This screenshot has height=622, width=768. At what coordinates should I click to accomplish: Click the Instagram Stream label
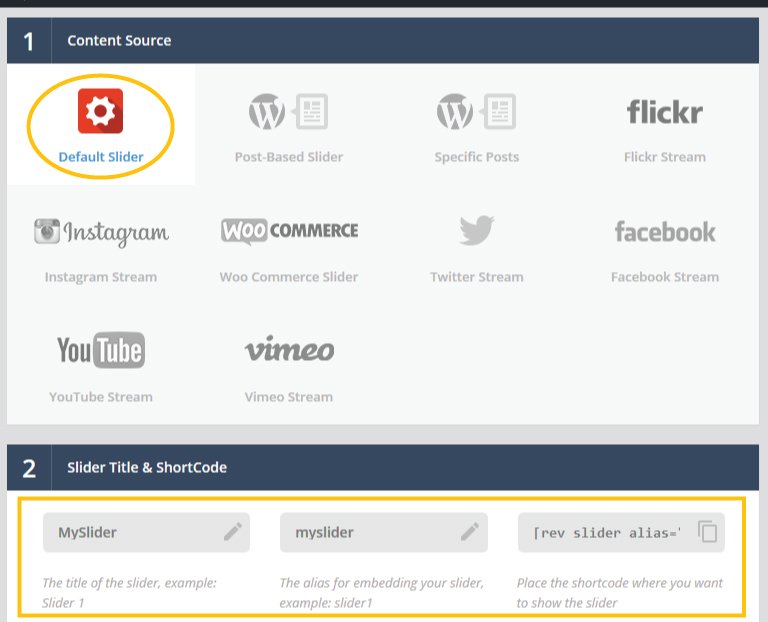click(x=101, y=277)
